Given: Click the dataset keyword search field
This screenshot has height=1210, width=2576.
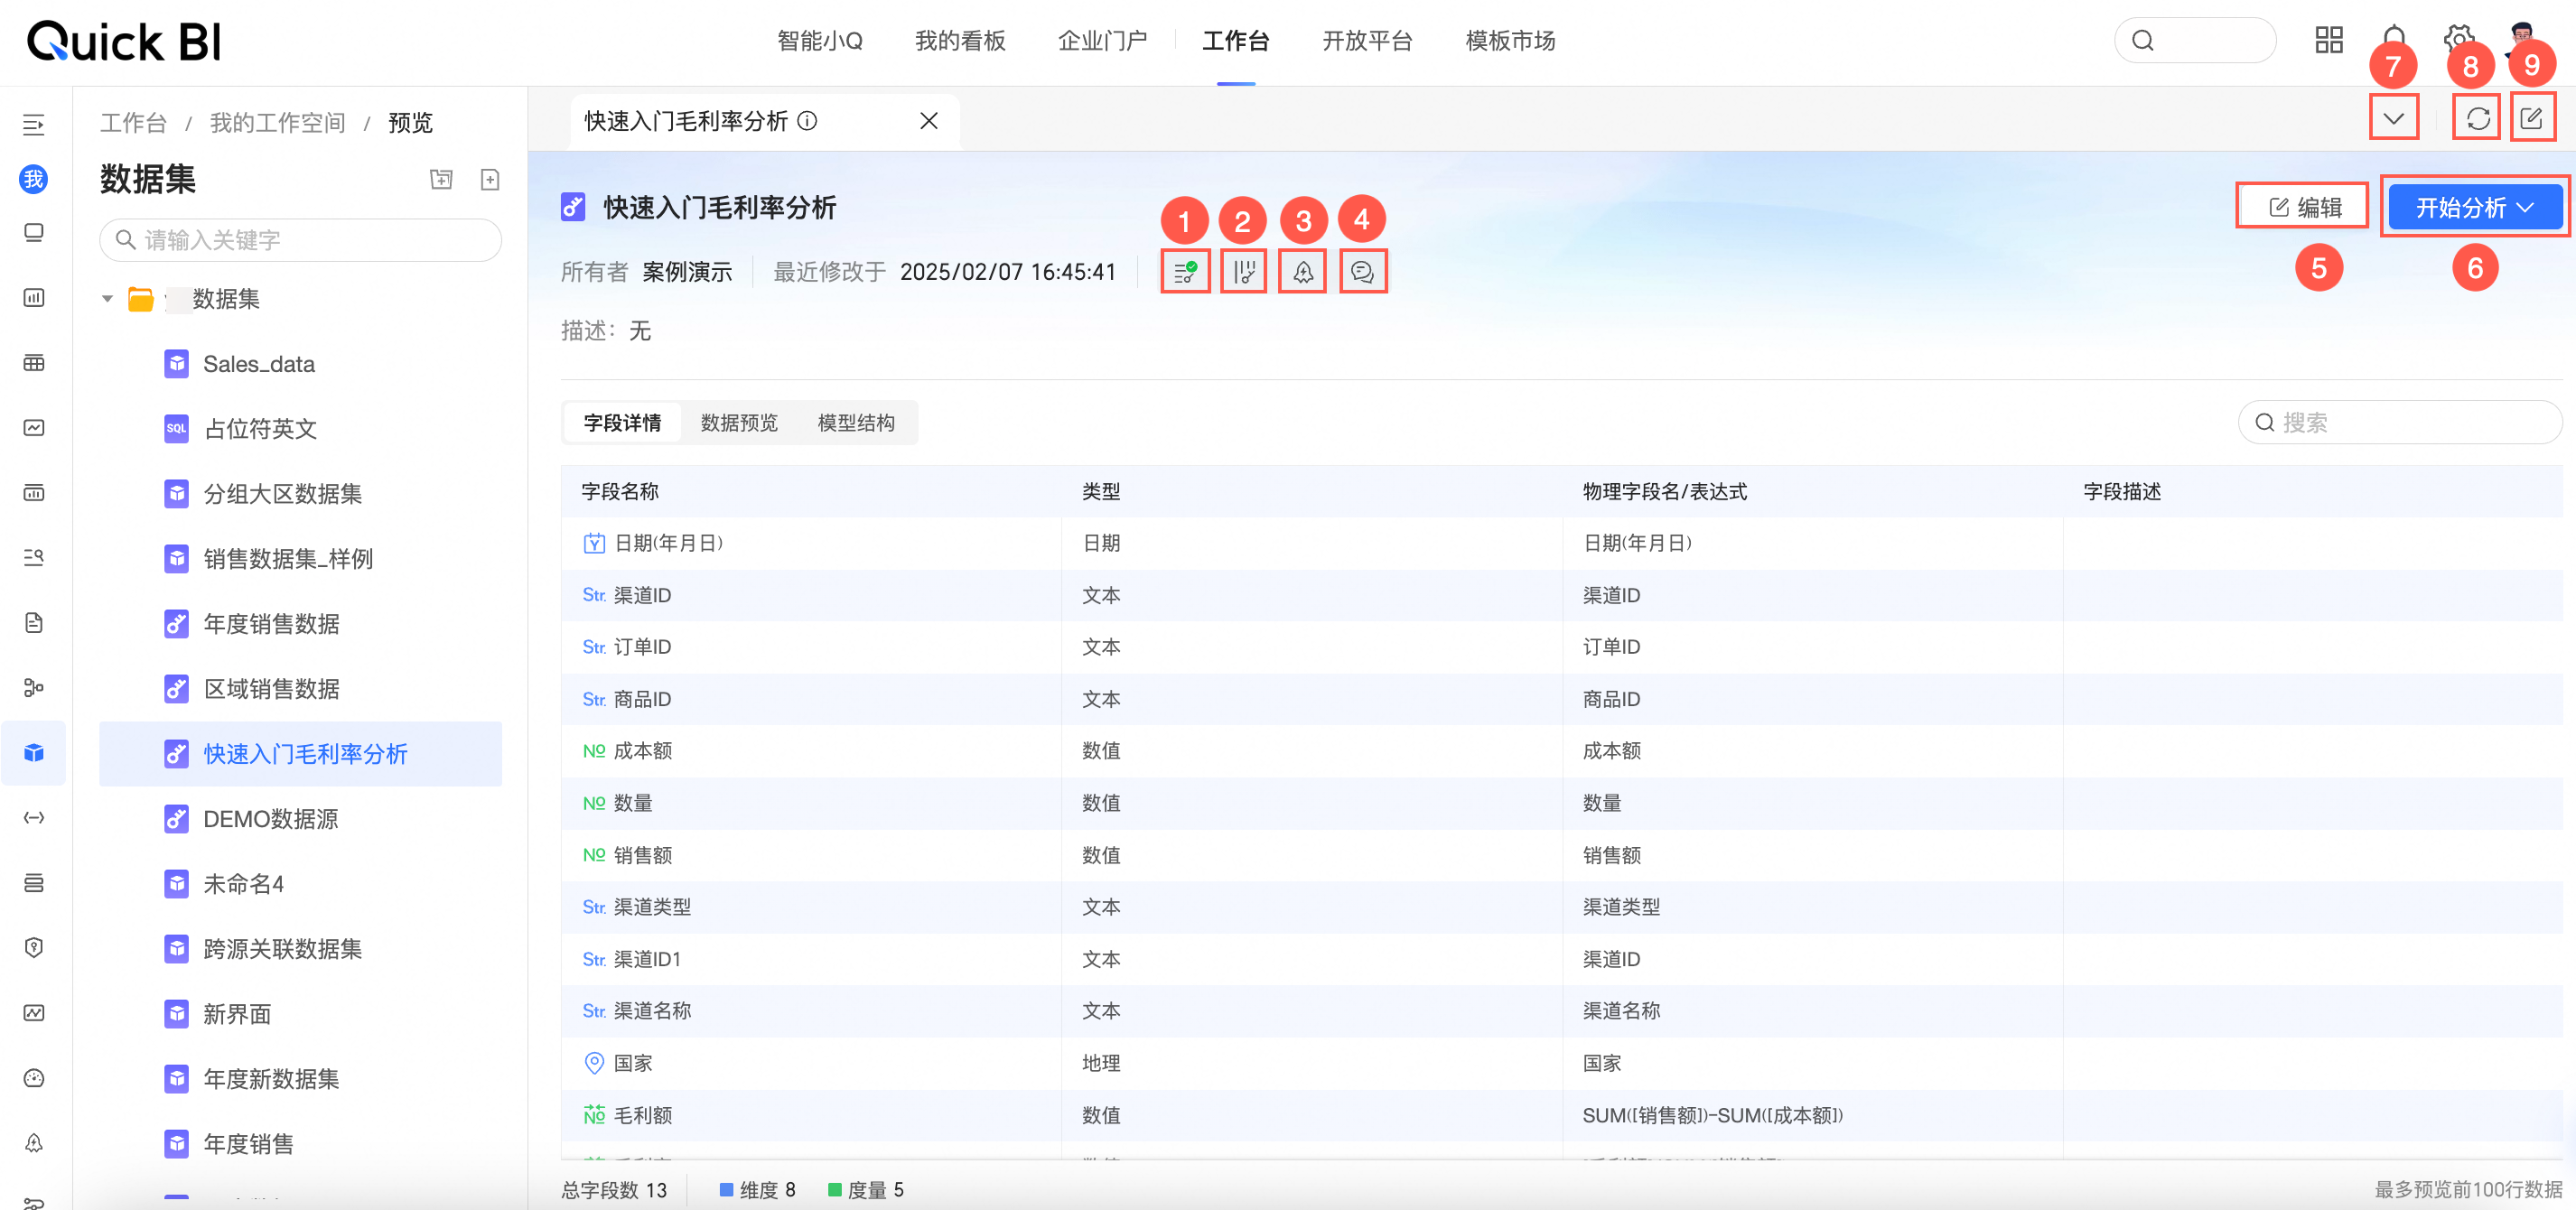Looking at the screenshot, I should coord(300,240).
